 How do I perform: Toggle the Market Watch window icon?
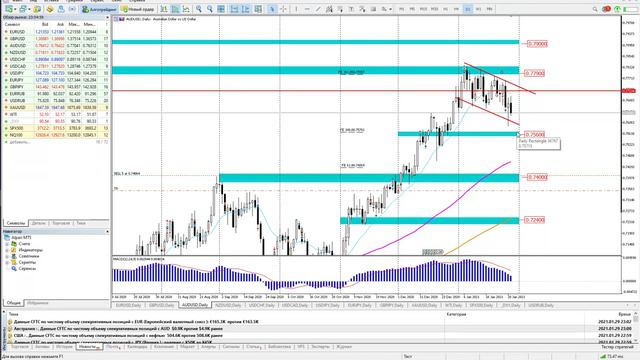point(37,9)
